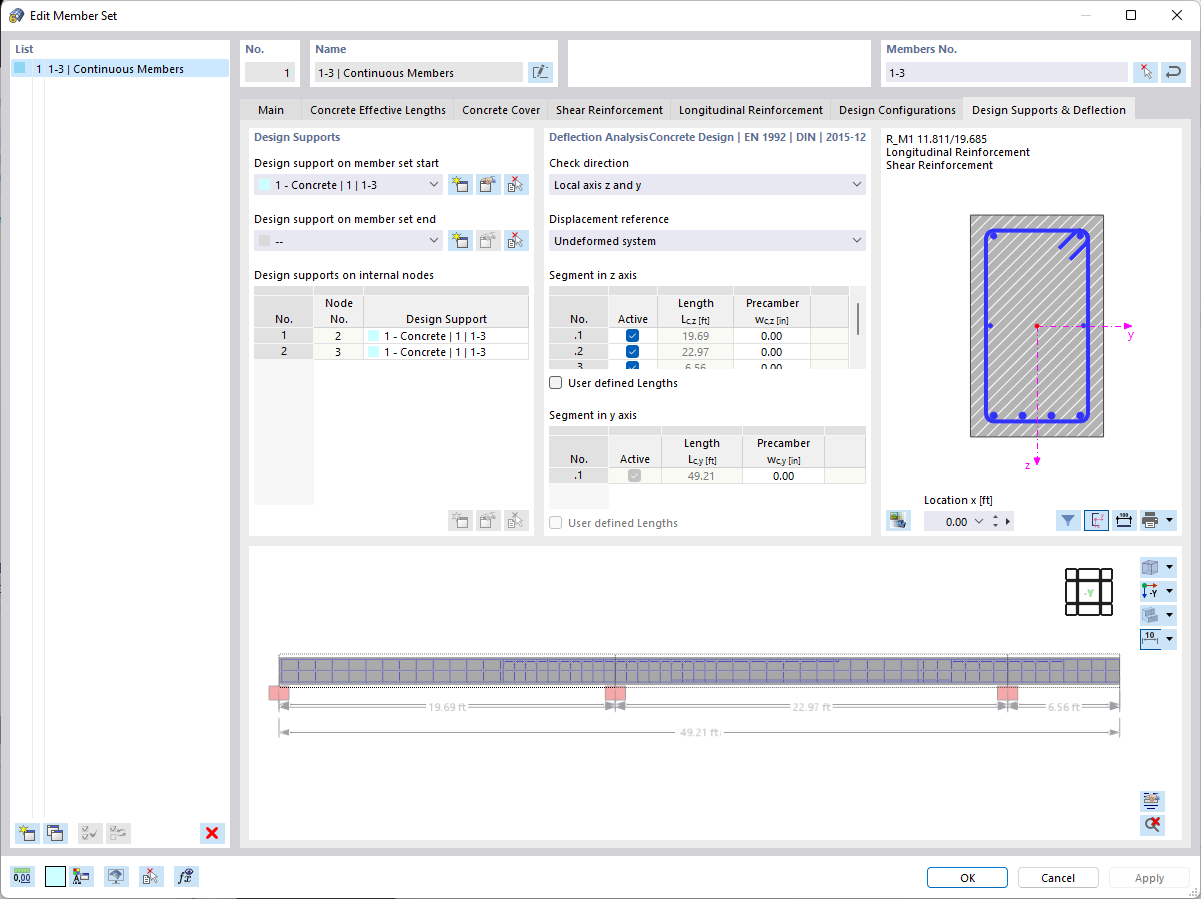This screenshot has width=1201, height=899.
Task: Expand the isometric view options arrow
Action: (1170, 567)
